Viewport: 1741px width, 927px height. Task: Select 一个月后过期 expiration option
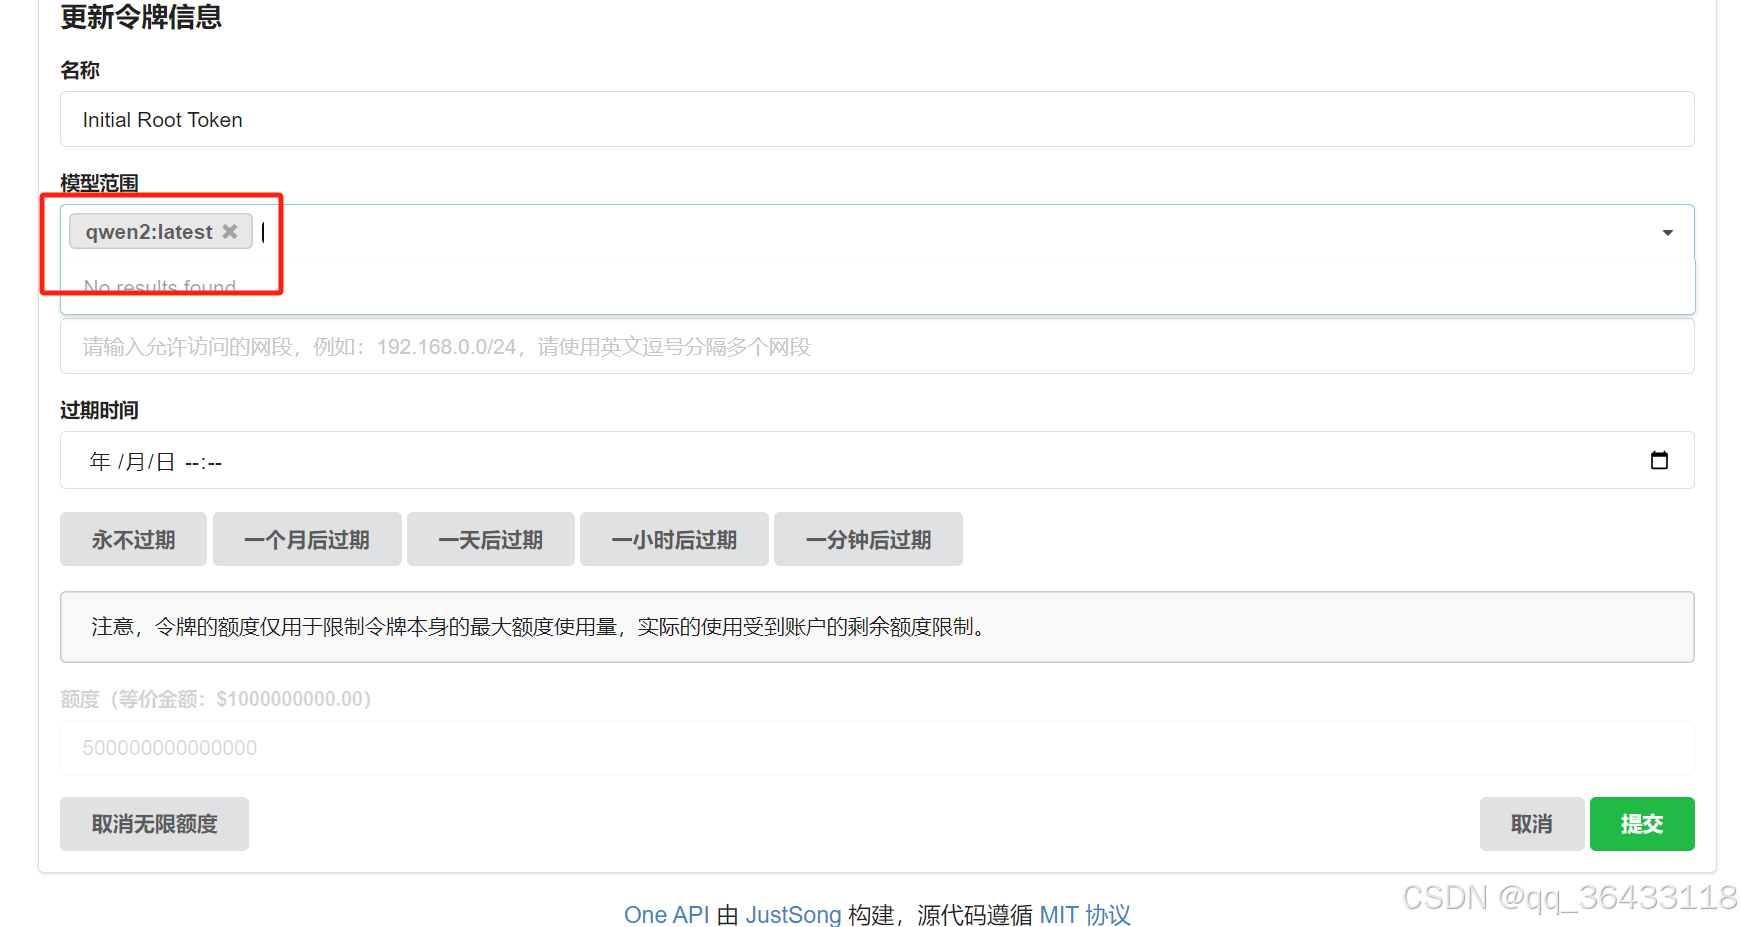[307, 539]
